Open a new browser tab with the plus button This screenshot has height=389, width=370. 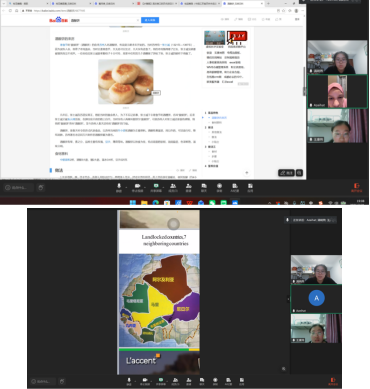(x=268, y=3)
